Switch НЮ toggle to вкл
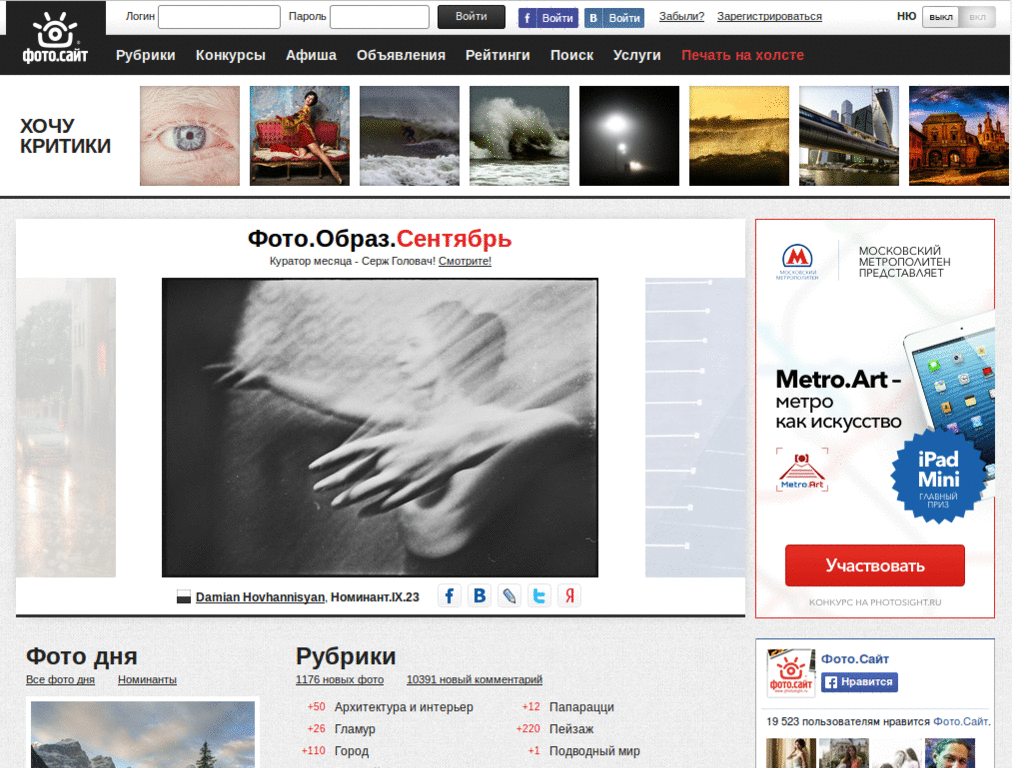Image resolution: width=1024 pixels, height=768 pixels. click(x=977, y=17)
